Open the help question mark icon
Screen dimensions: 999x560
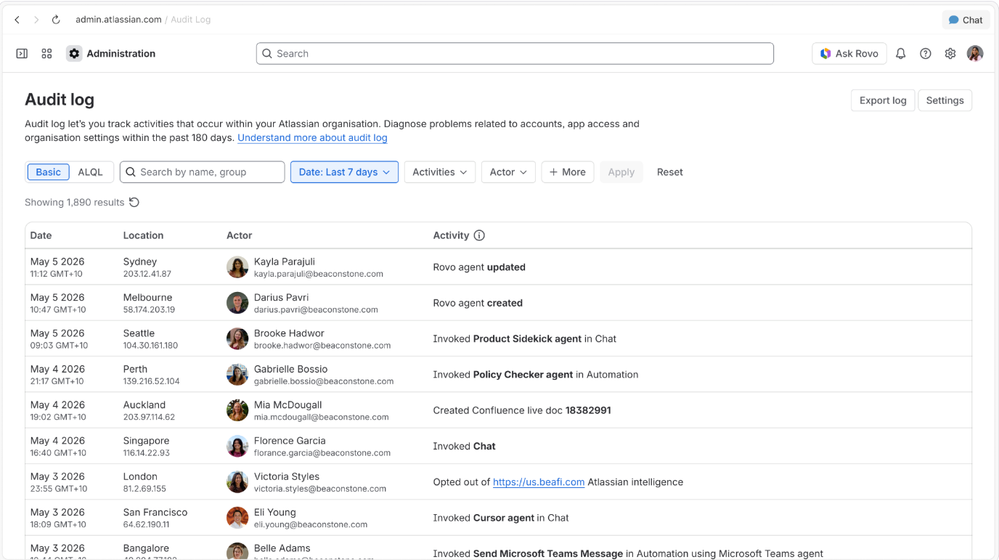click(925, 54)
